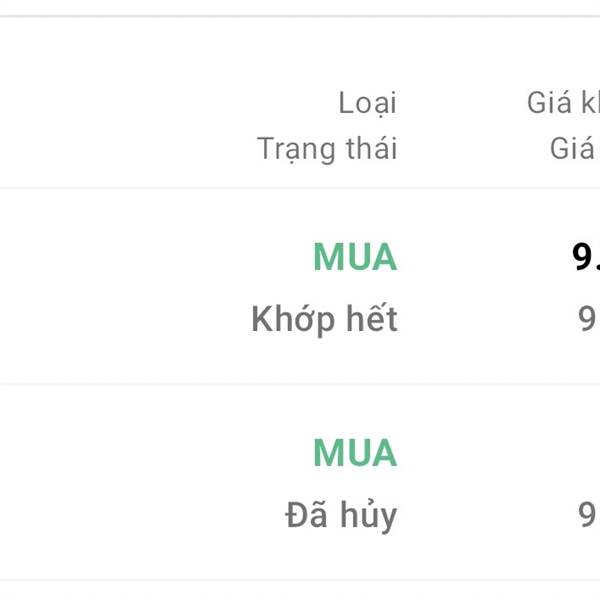The height and width of the screenshot is (600, 600).
Task: Select the gray price 9 beside Đã hủy
Action: [x=588, y=515]
